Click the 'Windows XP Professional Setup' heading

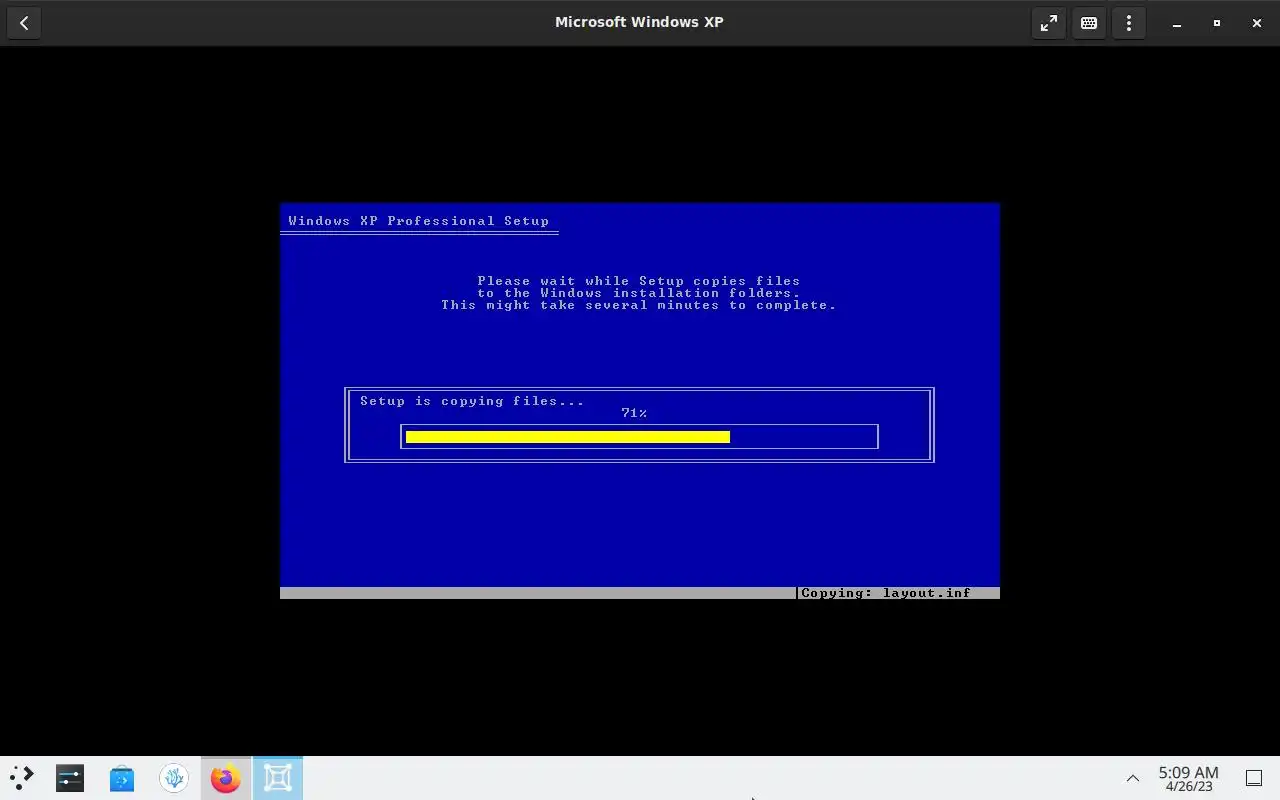click(x=419, y=221)
